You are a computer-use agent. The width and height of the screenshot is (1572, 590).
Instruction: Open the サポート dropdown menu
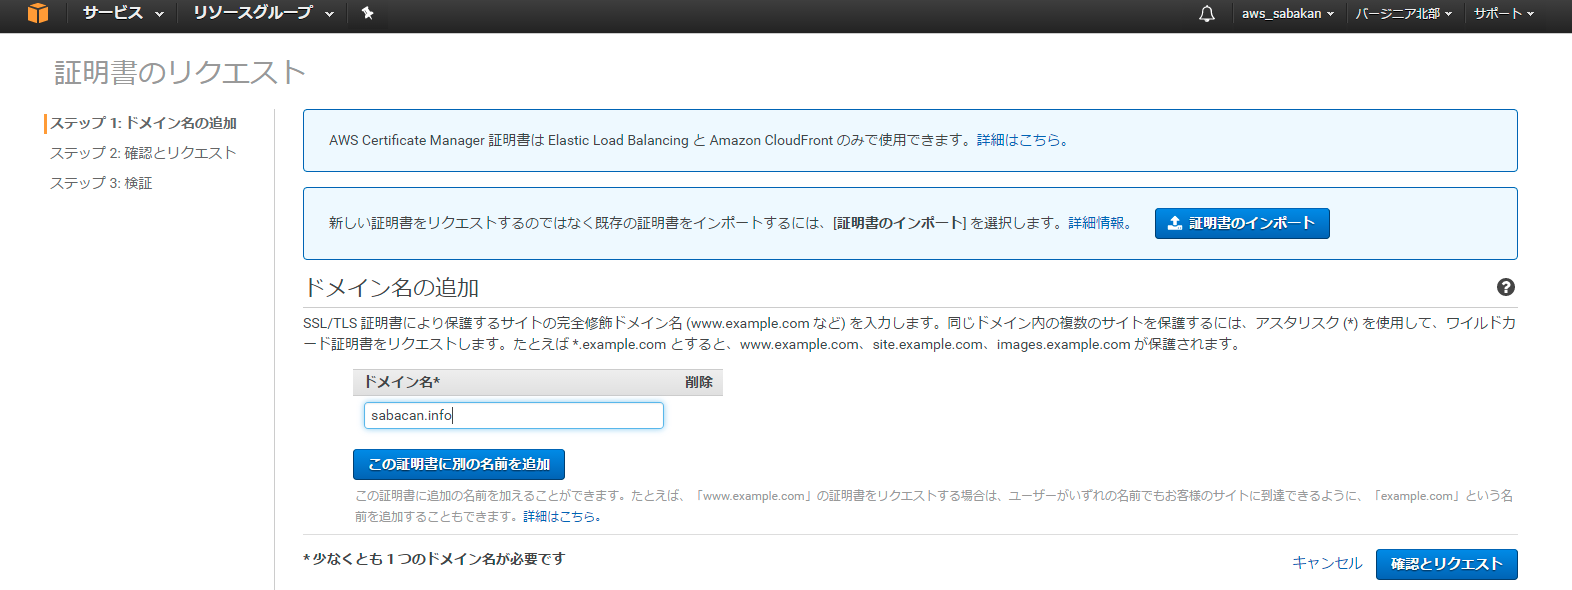click(1503, 13)
